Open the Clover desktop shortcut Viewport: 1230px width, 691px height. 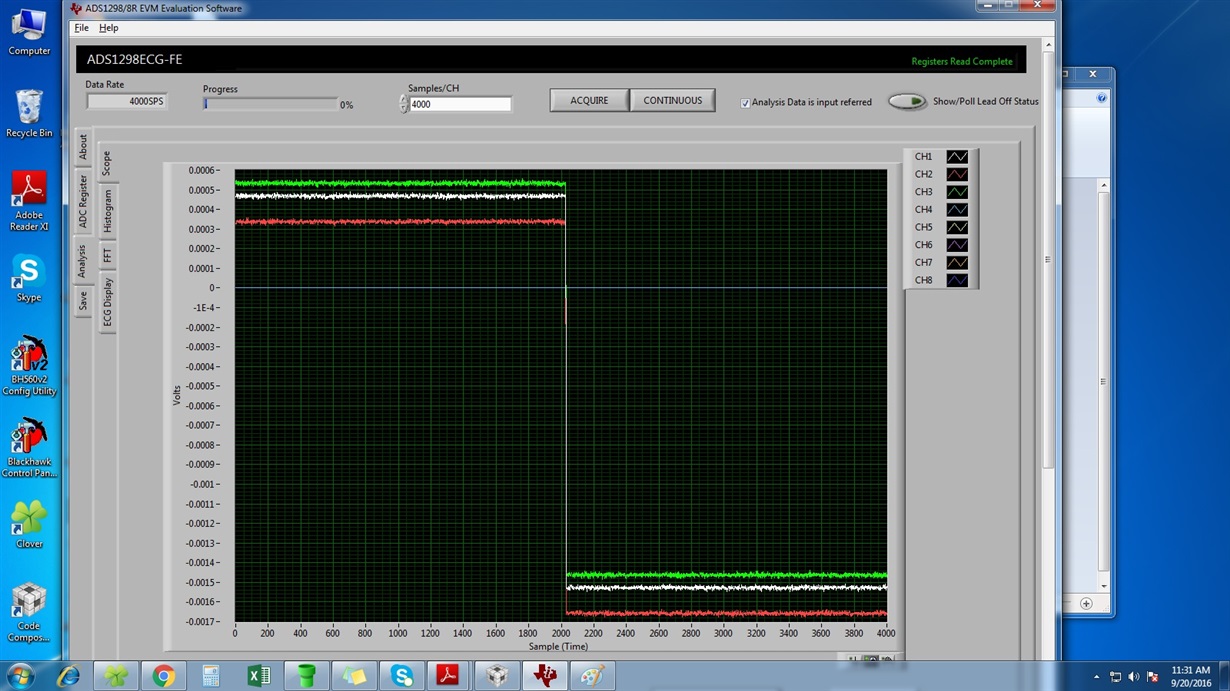(x=29, y=524)
